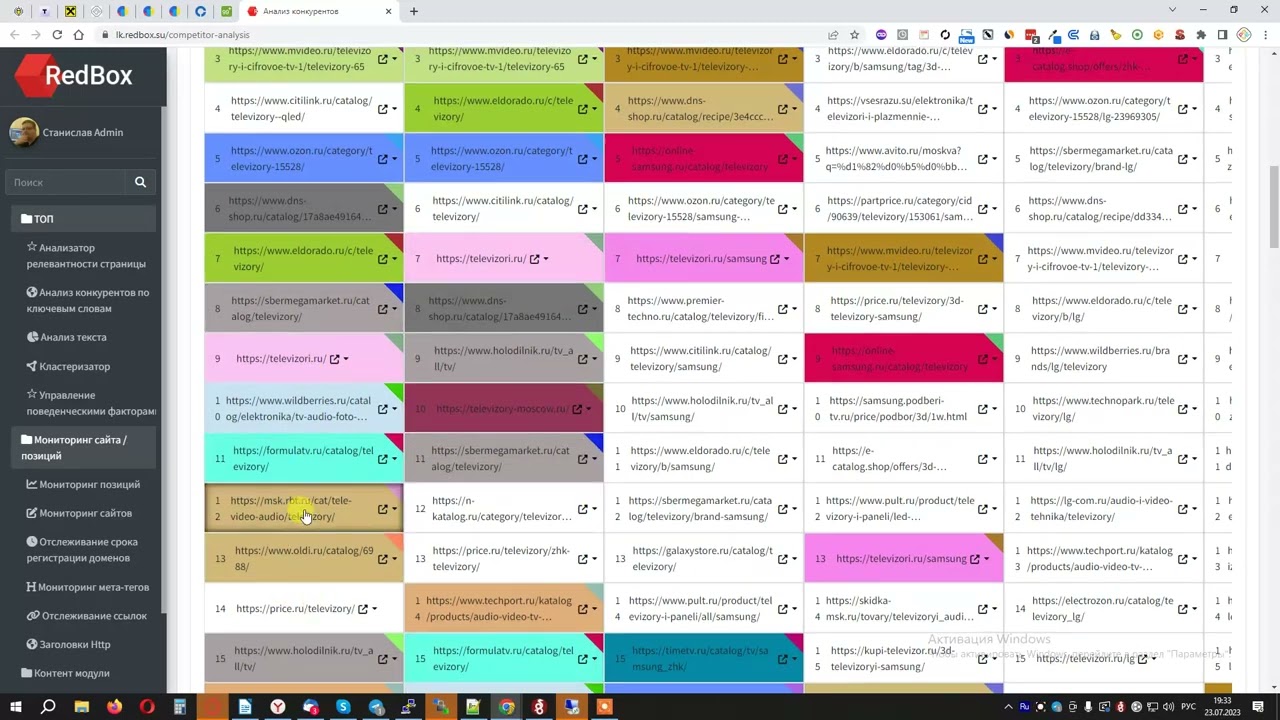Click the RedBox logo

73,76
